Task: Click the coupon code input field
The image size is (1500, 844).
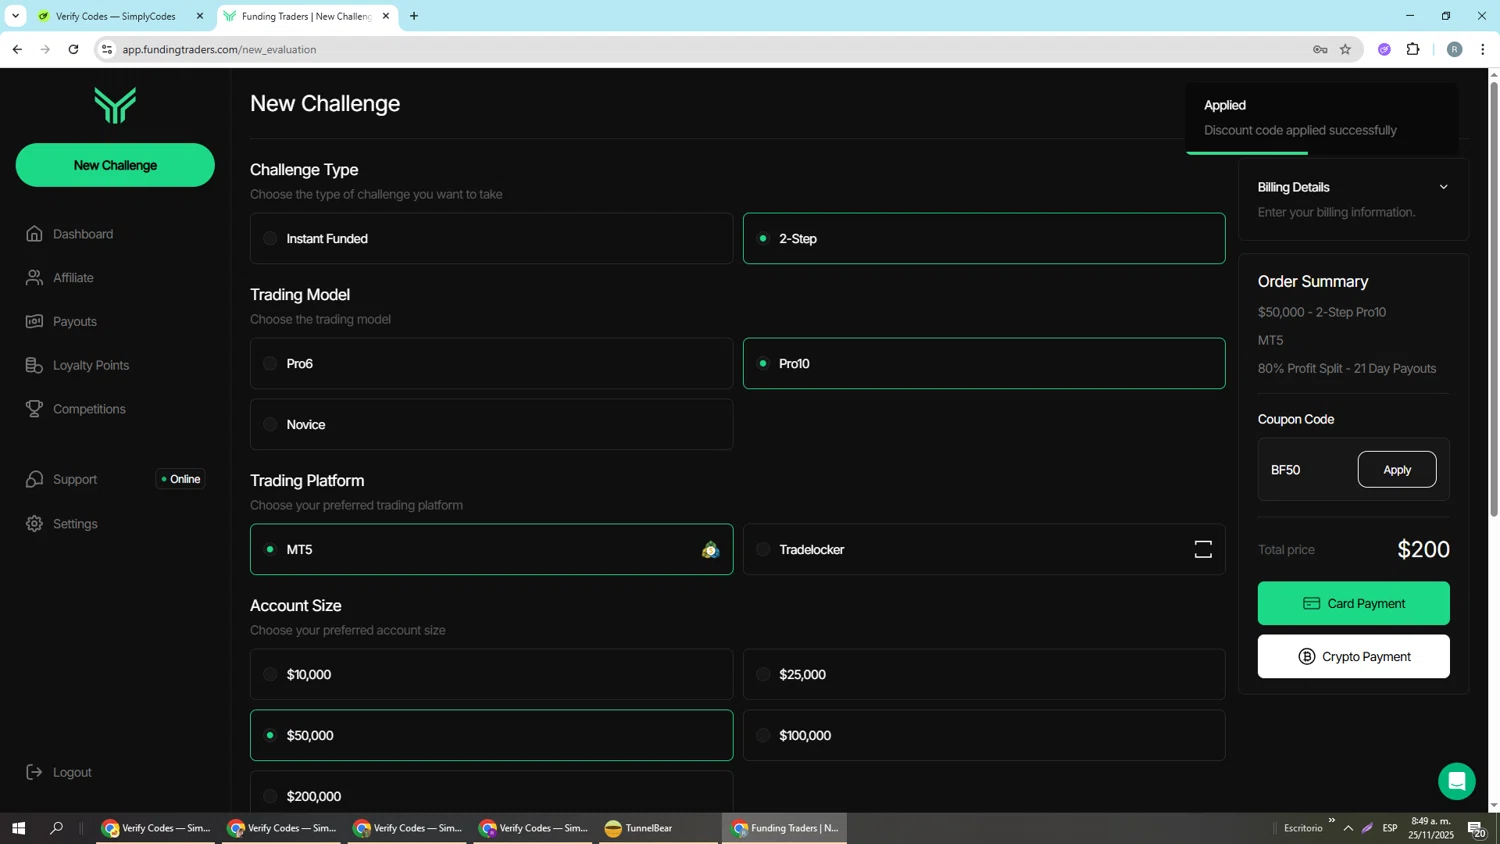Action: (x=1308, y=470)
